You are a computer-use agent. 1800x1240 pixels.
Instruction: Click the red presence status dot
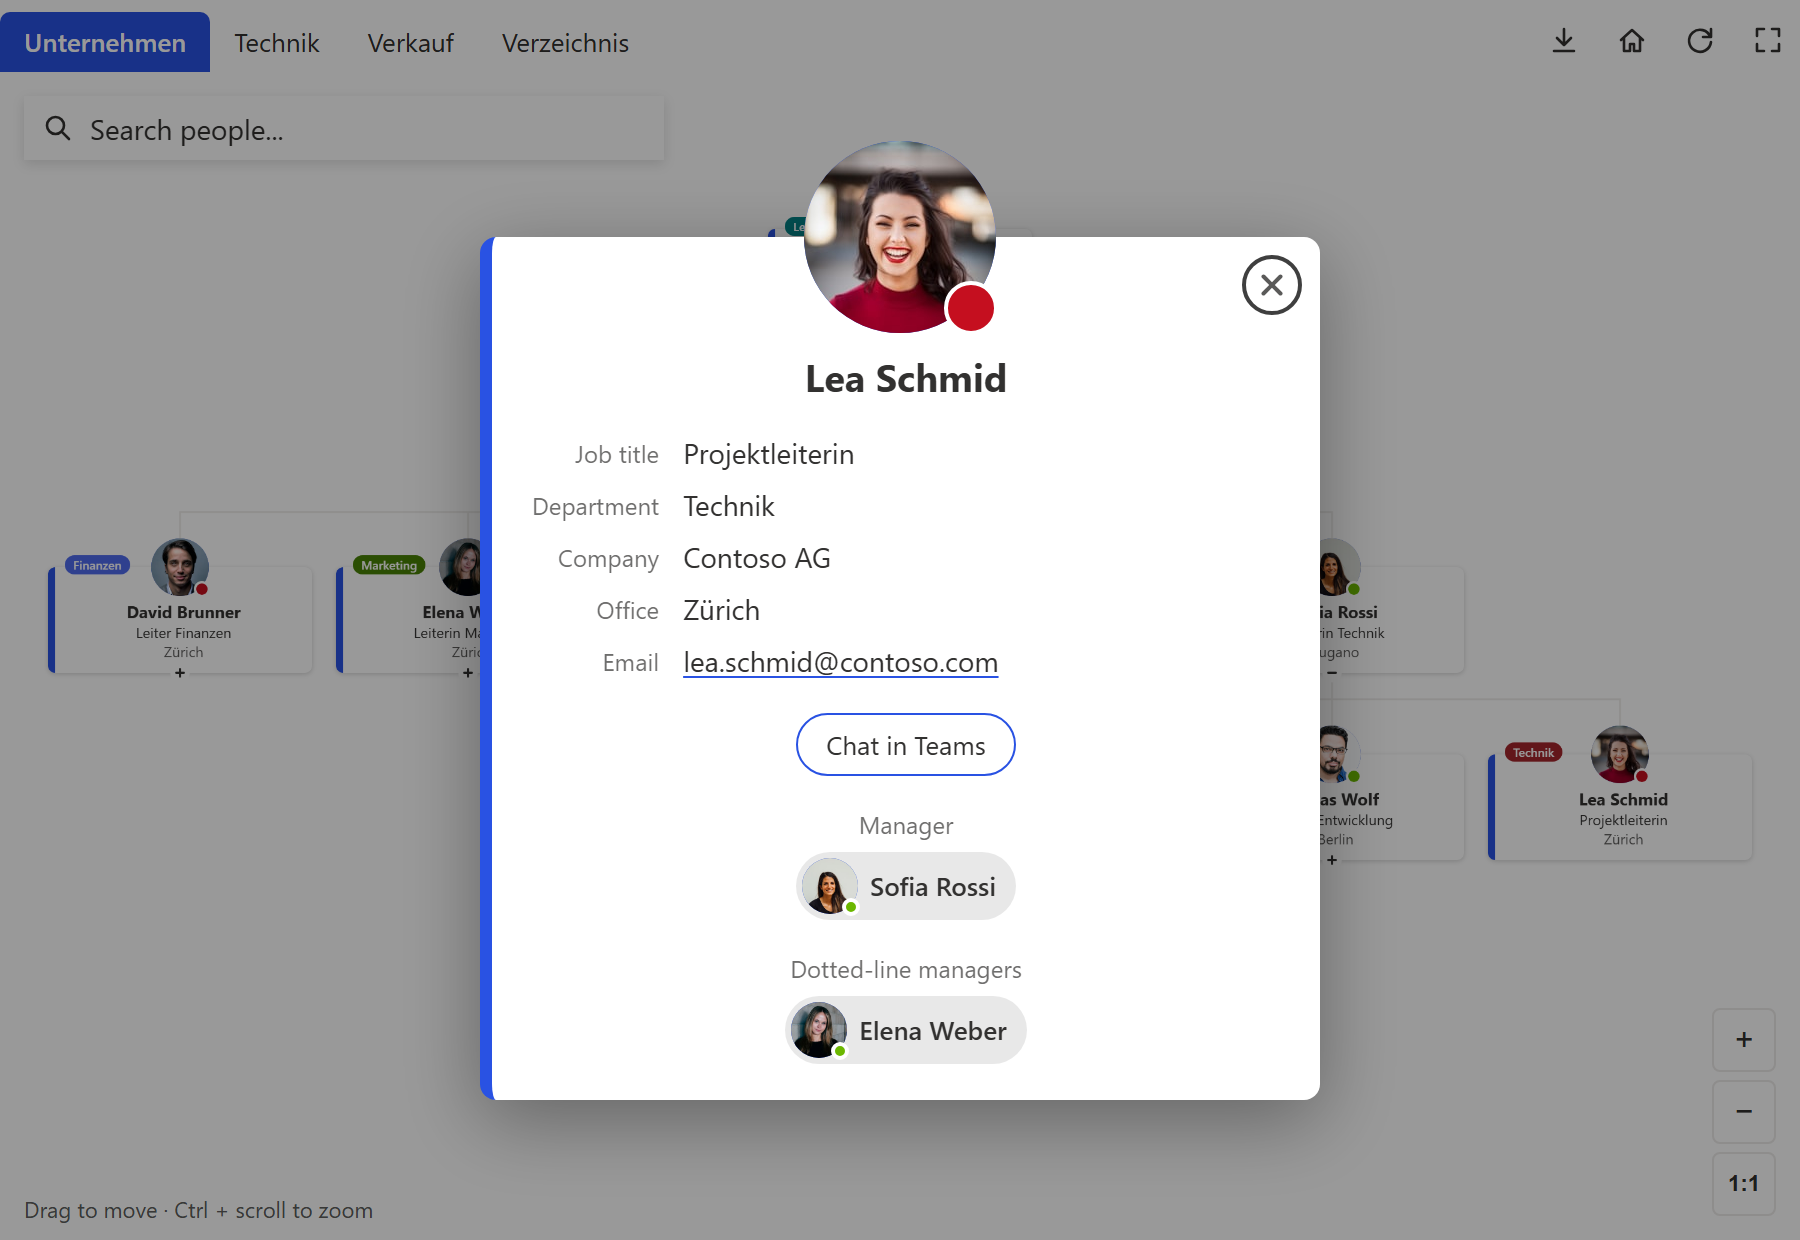pyautogui.click(x=970, y=307)
